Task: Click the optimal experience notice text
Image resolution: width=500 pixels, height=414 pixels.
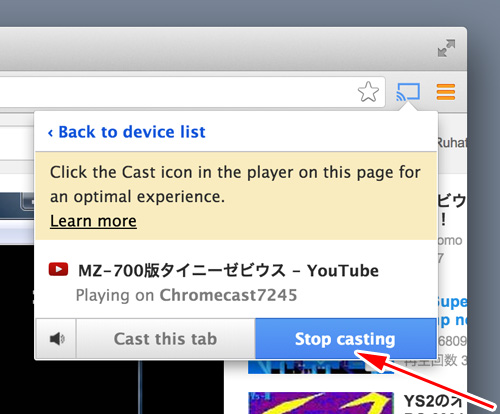Action: tap(235, 184)
